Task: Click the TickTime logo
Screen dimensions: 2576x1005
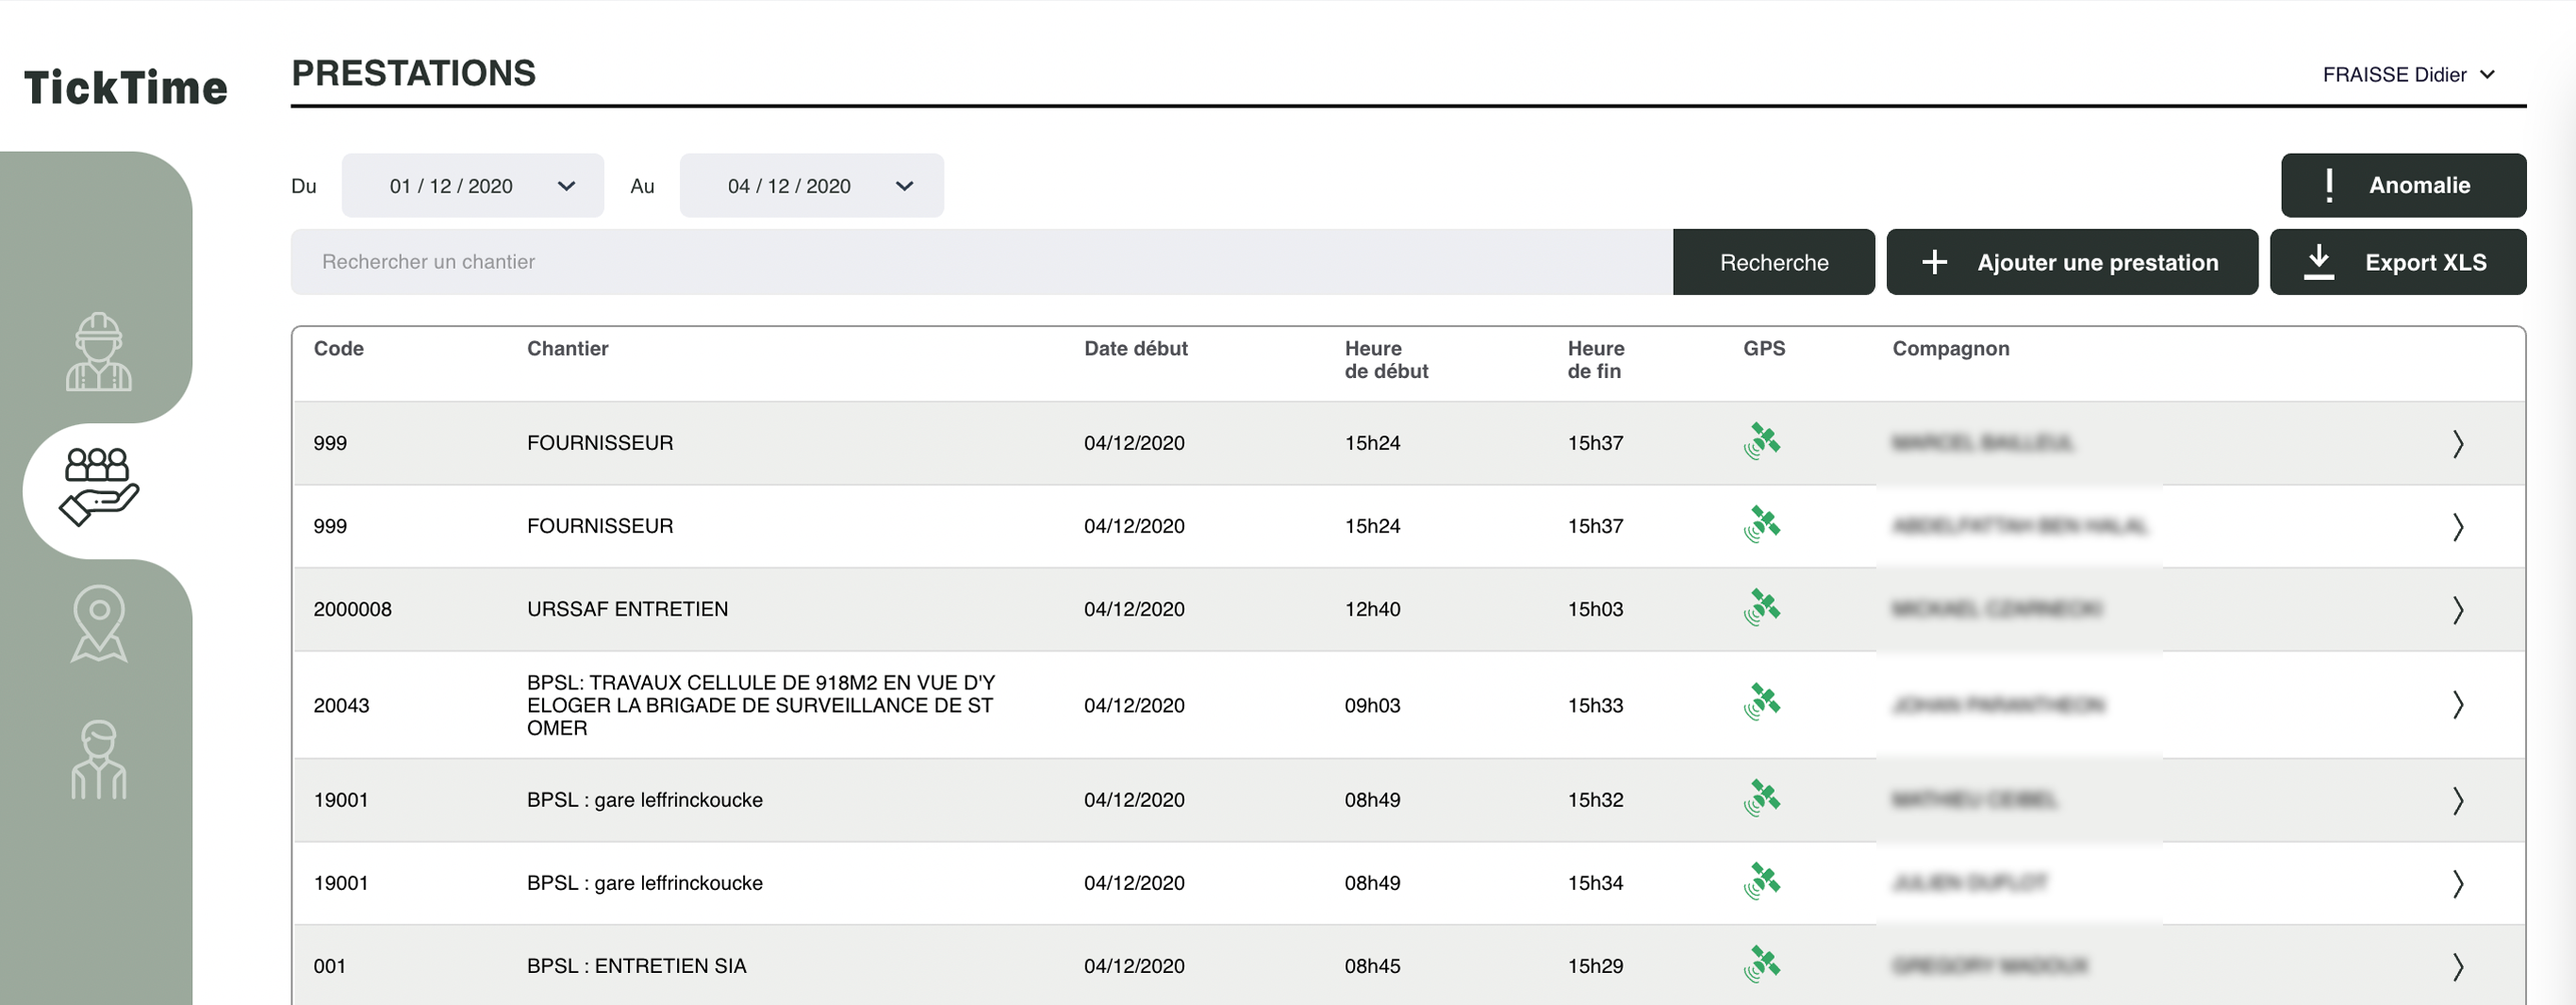Action: click(x=126, y=87)
